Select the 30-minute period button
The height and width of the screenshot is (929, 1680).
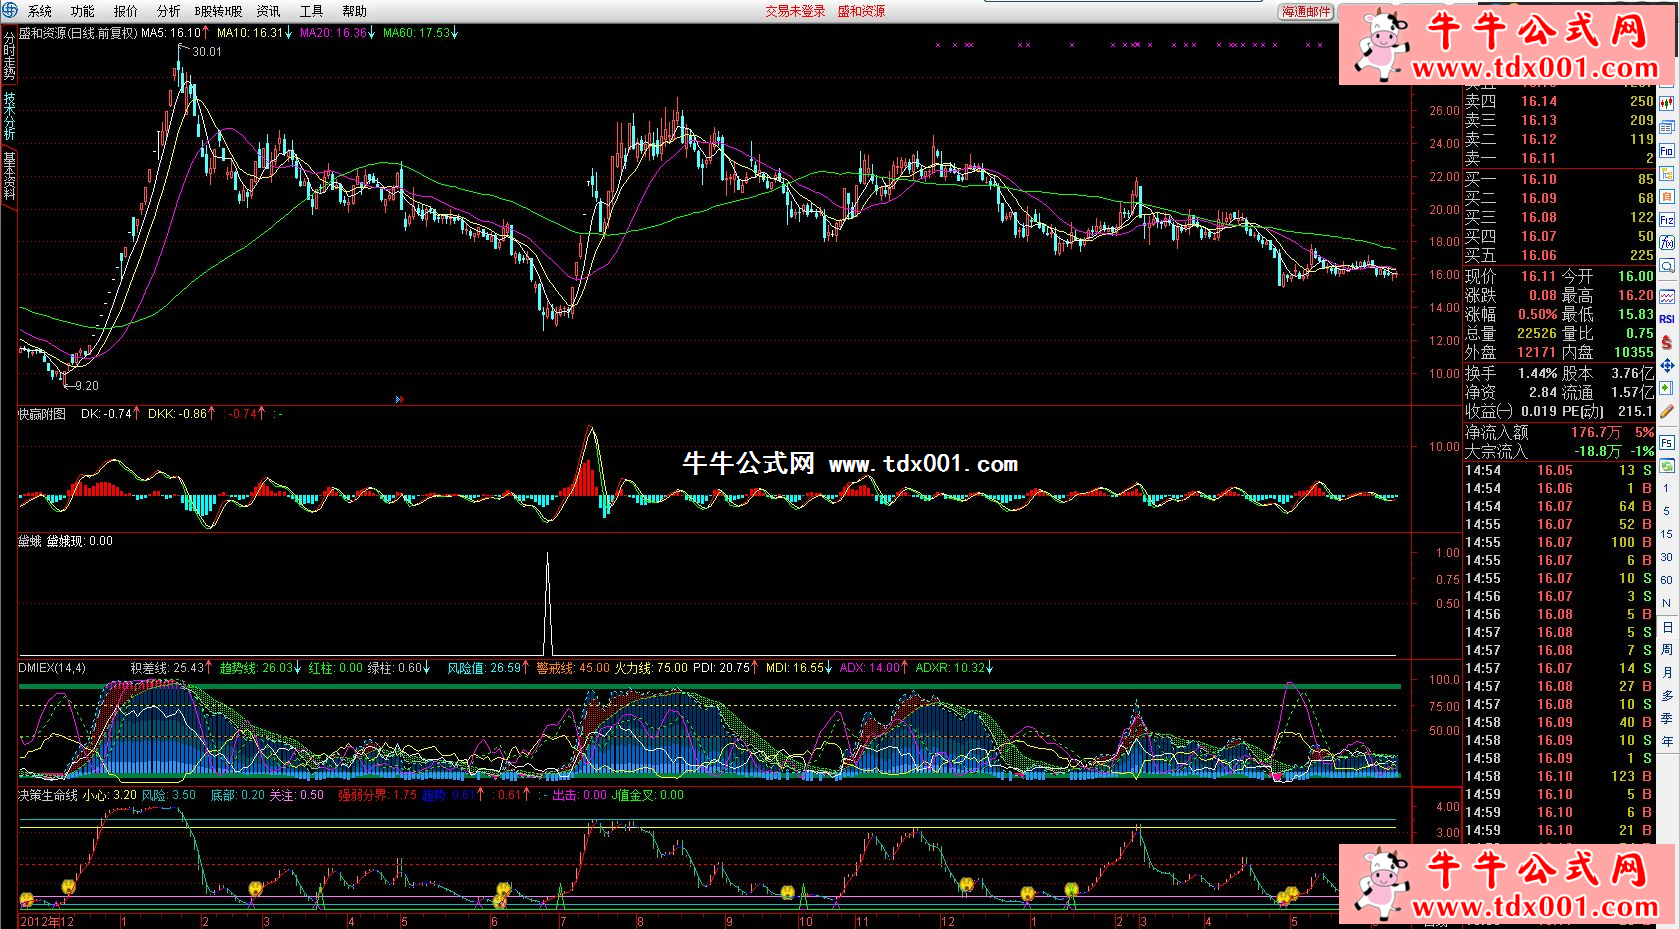[x=1667, y=558]
